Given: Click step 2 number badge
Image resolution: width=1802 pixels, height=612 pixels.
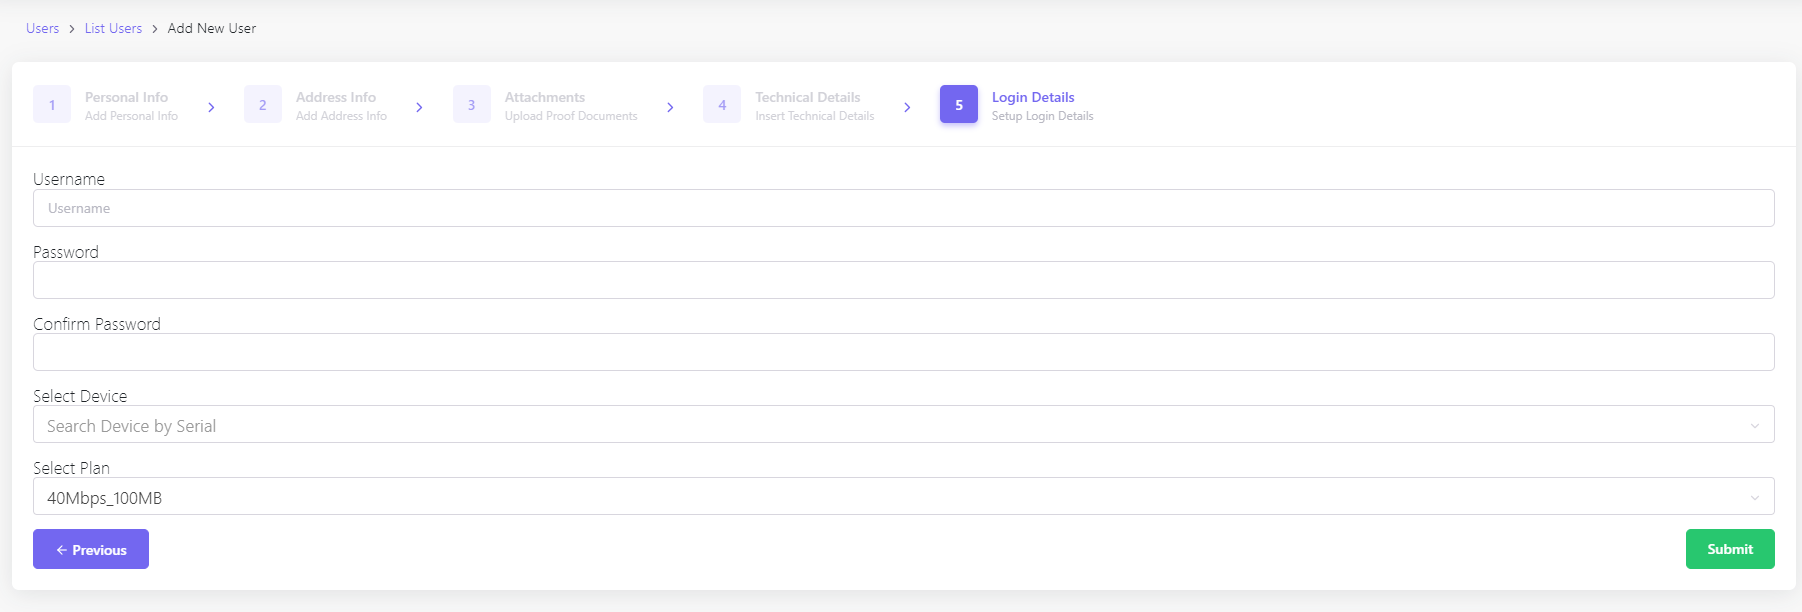Looking at the screenshot, I should pyautogui.click(x=263, y=104).
